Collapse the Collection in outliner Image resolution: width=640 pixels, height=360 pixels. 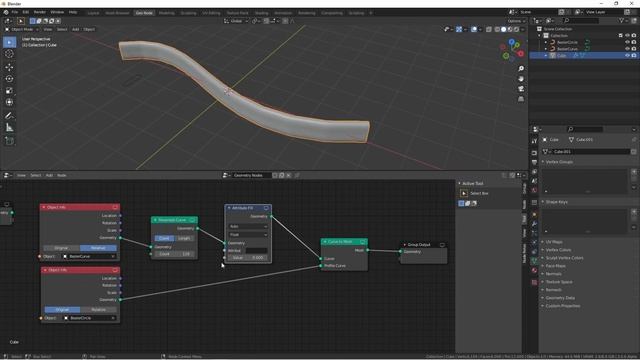coord(540,36)
